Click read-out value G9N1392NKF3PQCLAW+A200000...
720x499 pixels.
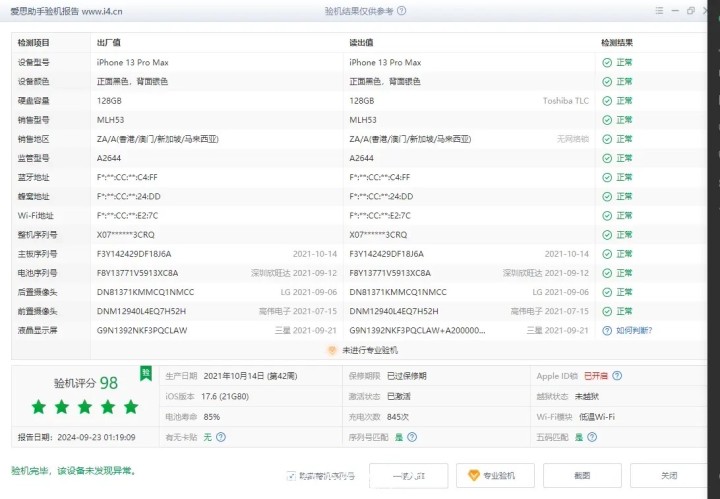[417, 331]
